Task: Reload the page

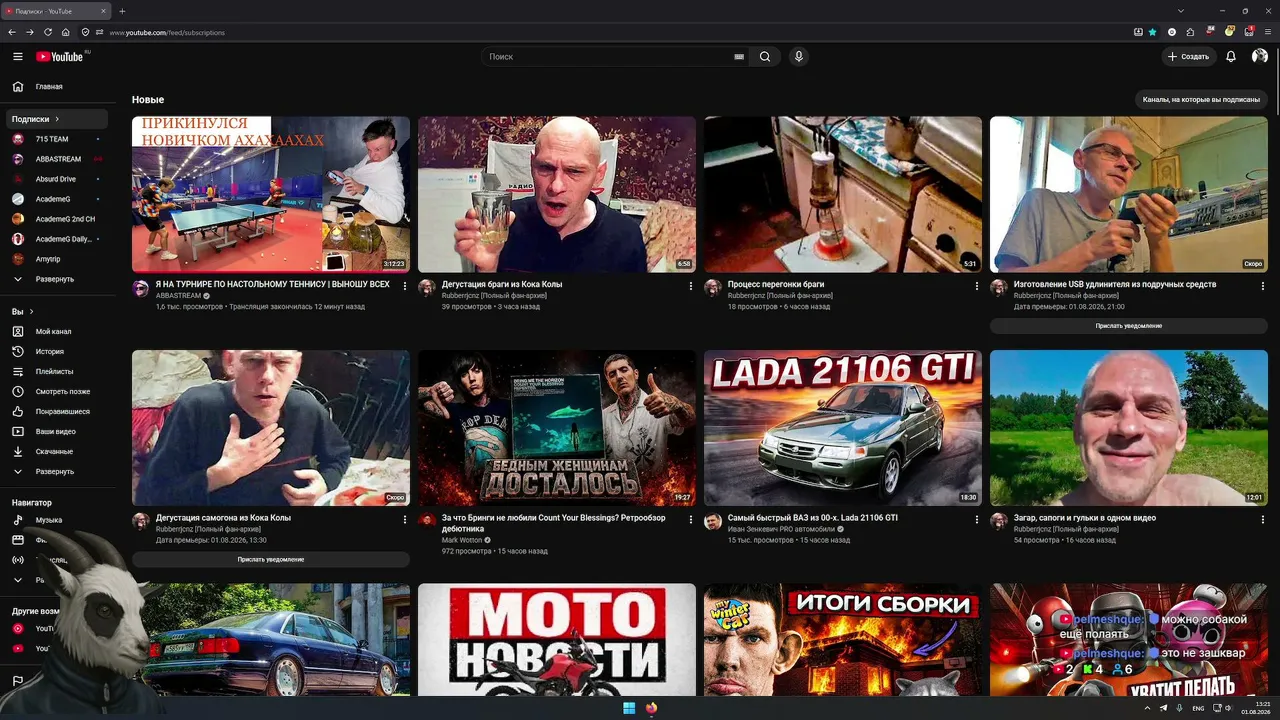Action: click(48, 32)
